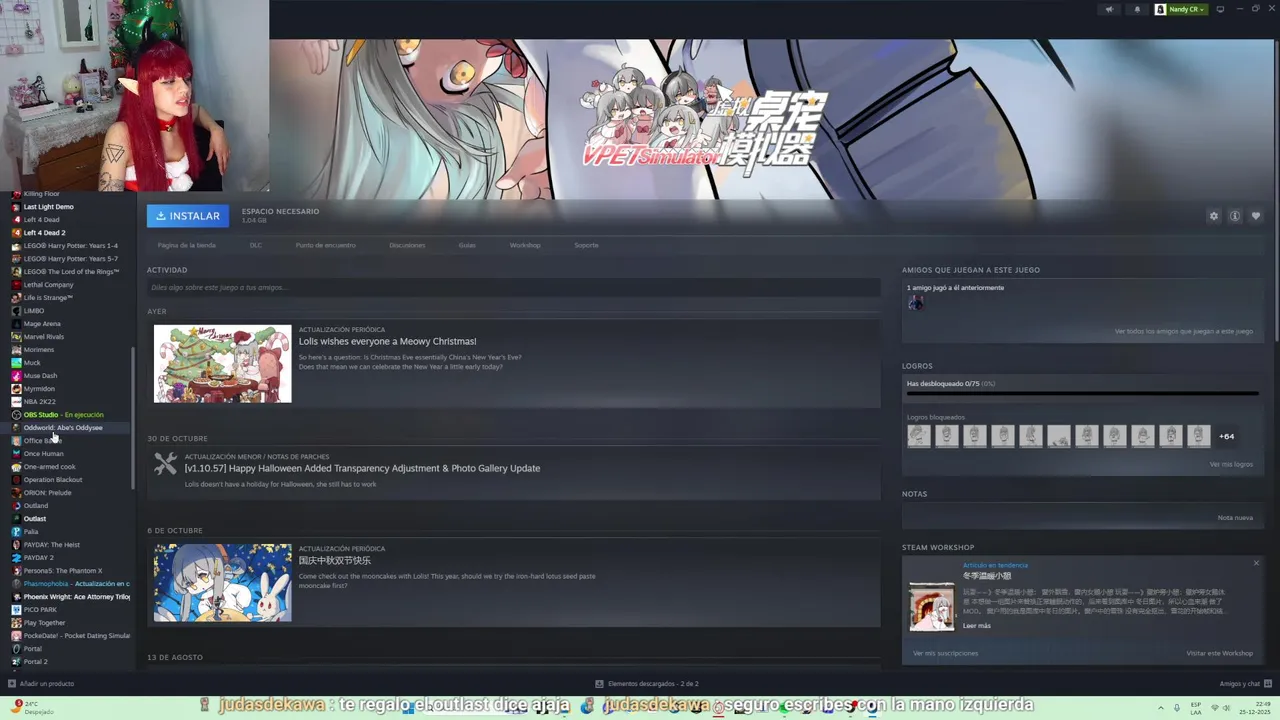Click the Muck game icon
1280x720 pixels.
[16, 363]
